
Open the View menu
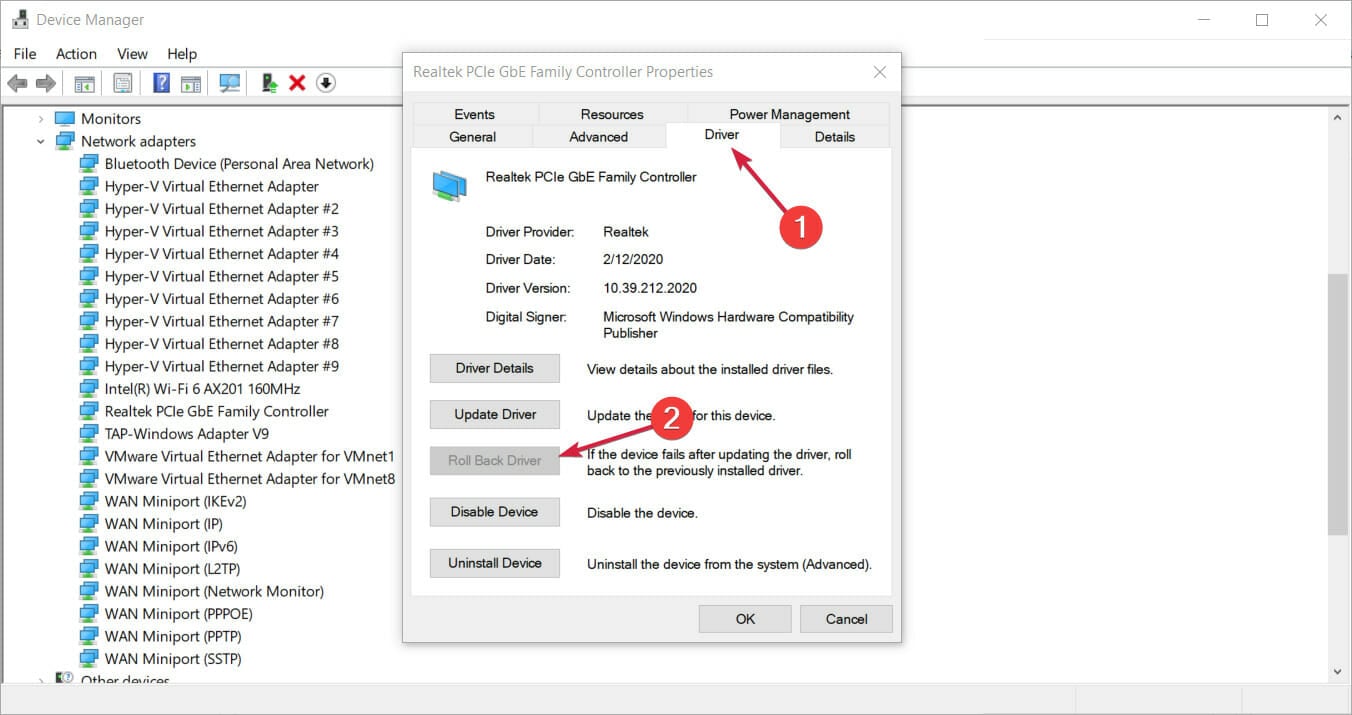132,54
